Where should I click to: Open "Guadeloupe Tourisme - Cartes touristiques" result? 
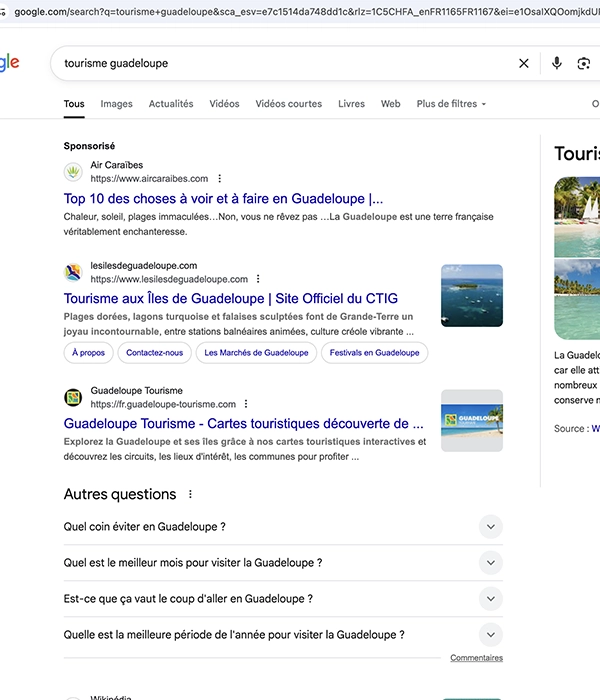pos(244,423)
